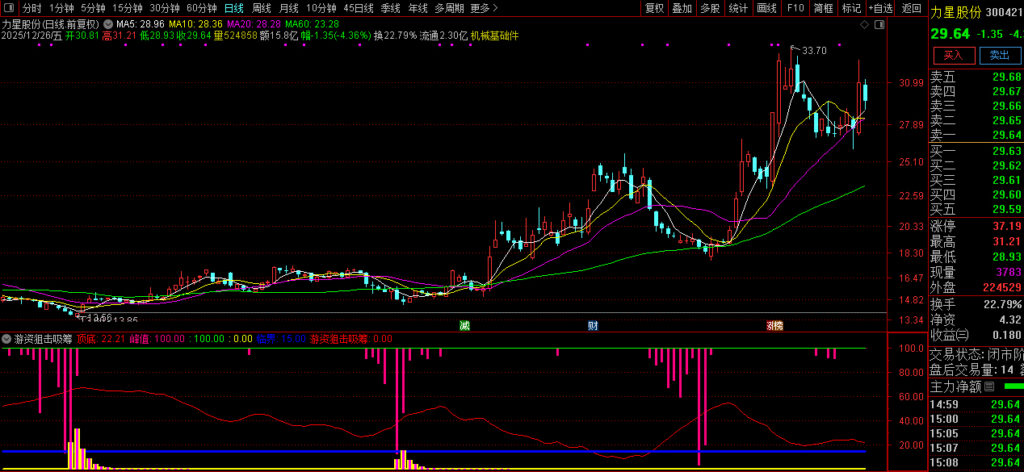Viewport: 1024px width, 472px height.
Task: Click the icon next to 主力净额
Action: [989, 386]
